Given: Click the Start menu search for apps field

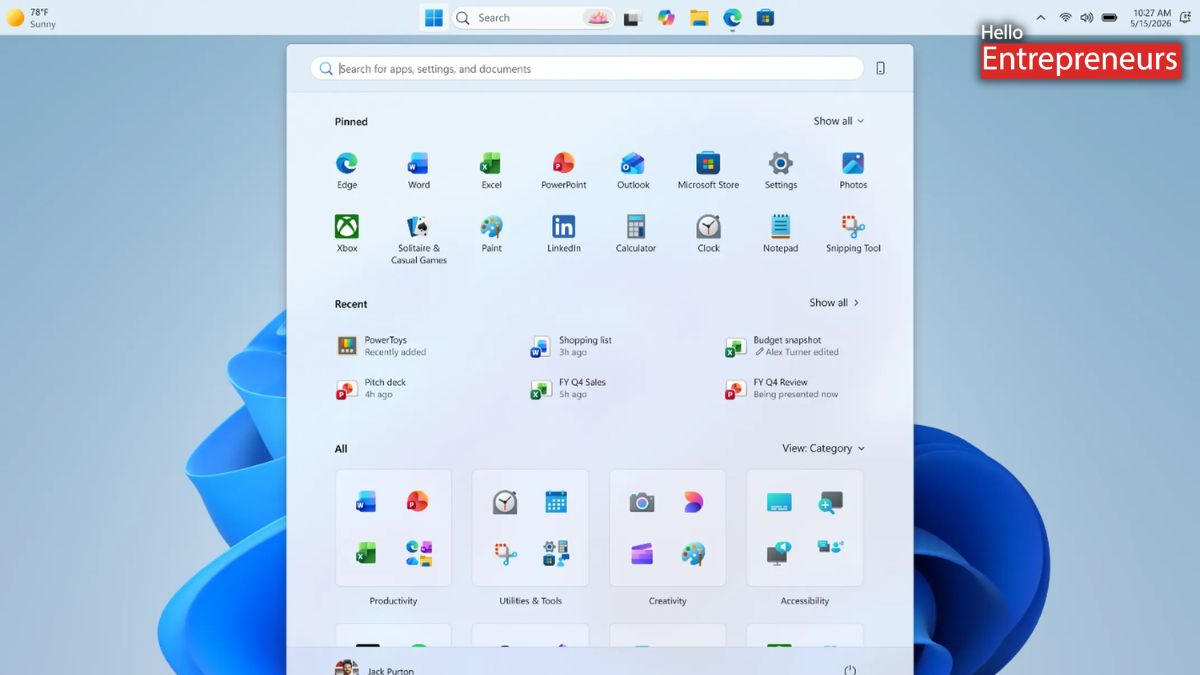Looking at the screenshot, I should click(x=587, y=68).
